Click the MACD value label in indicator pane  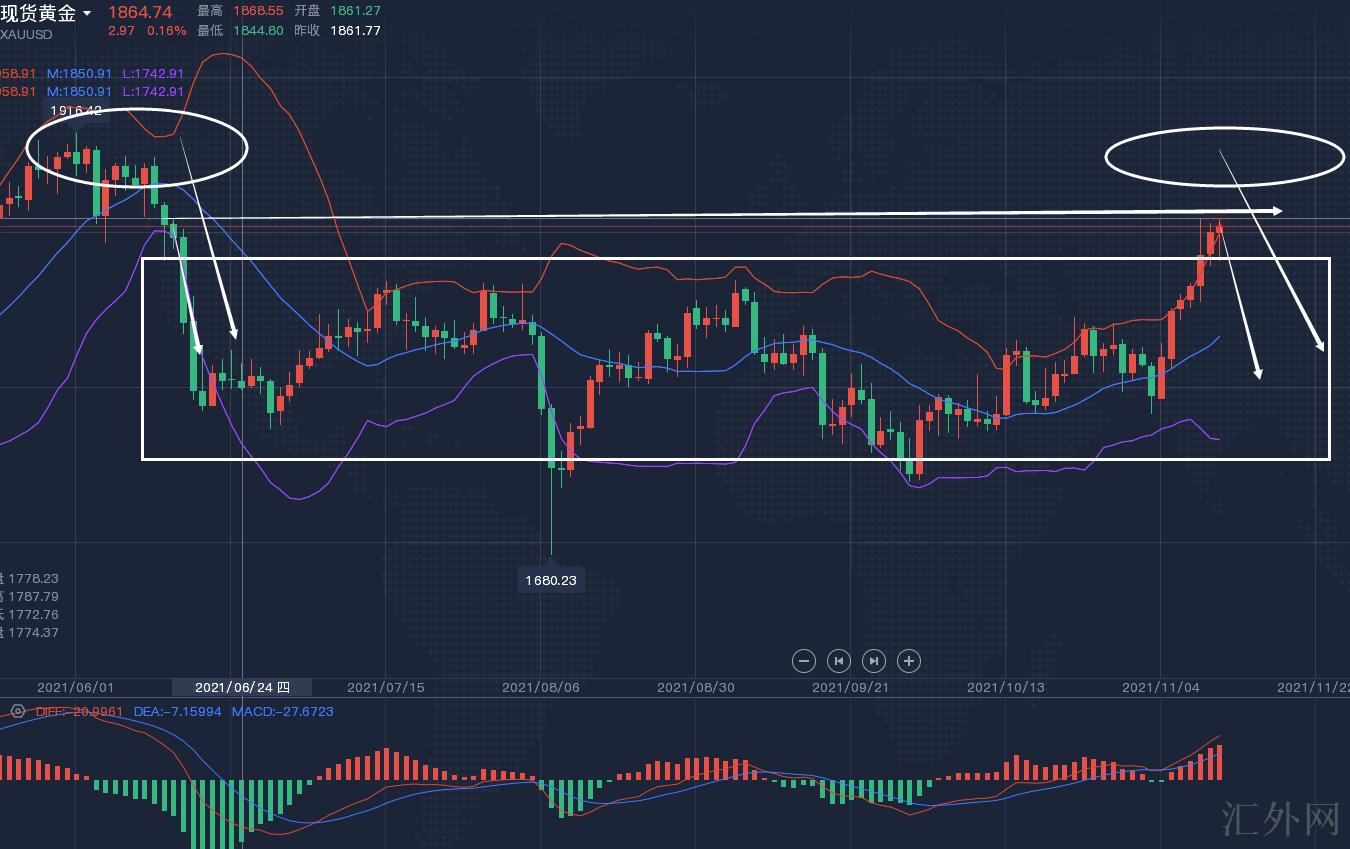pos(282,711)
